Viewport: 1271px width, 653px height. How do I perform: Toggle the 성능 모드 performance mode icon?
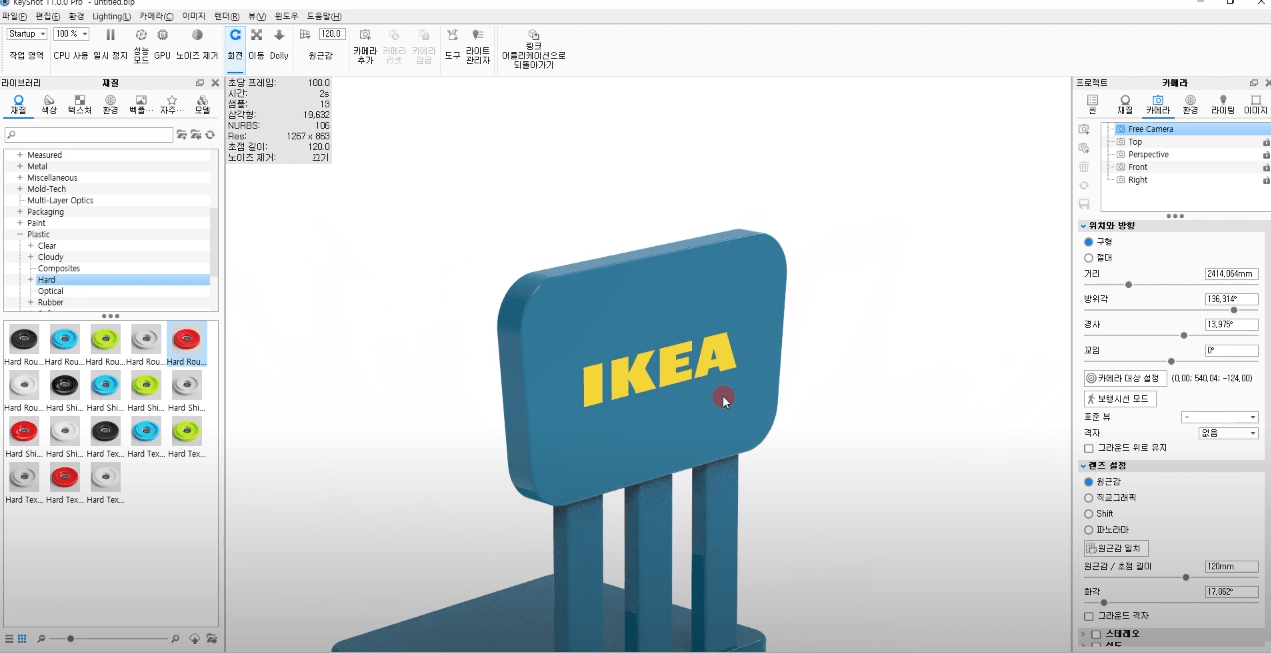pyautogui.click(x=141, y=35)
